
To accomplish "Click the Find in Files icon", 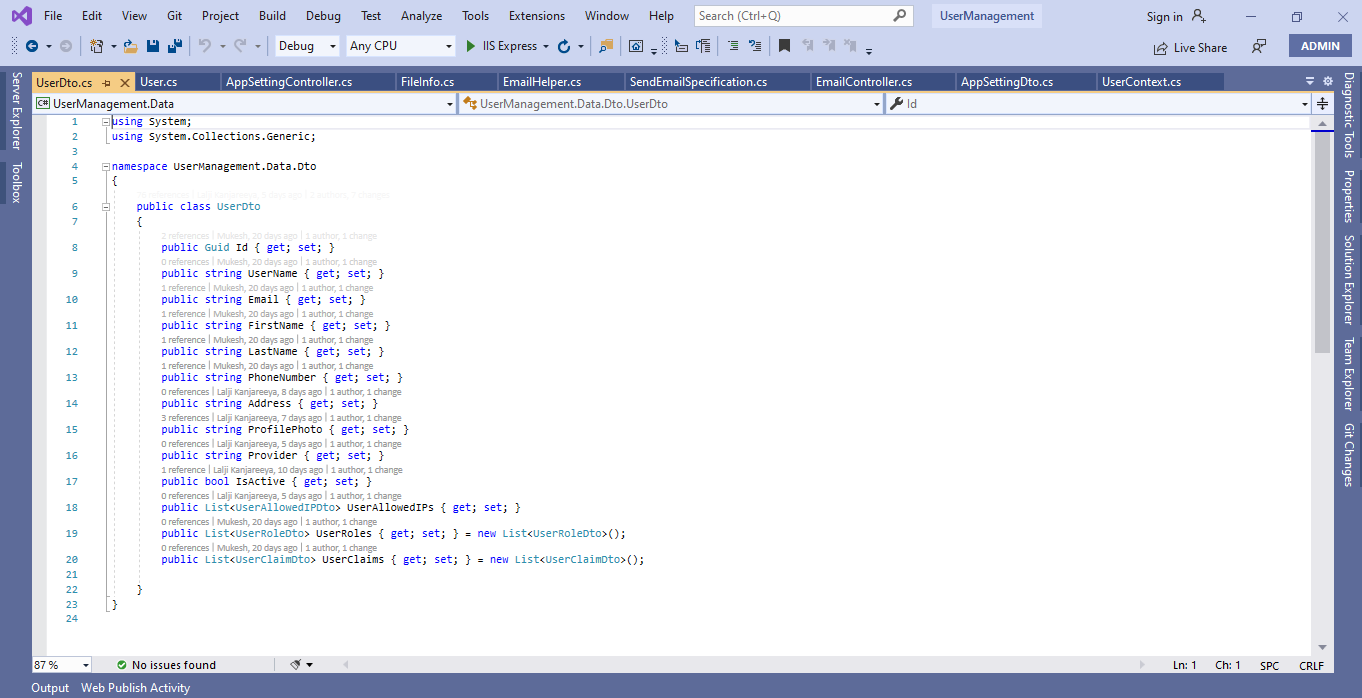I will (605, 46).
